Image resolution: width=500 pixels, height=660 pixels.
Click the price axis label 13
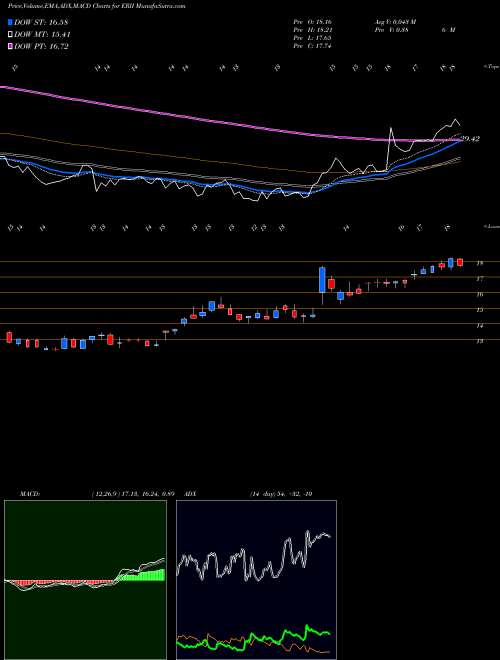[x=479, y=341]
